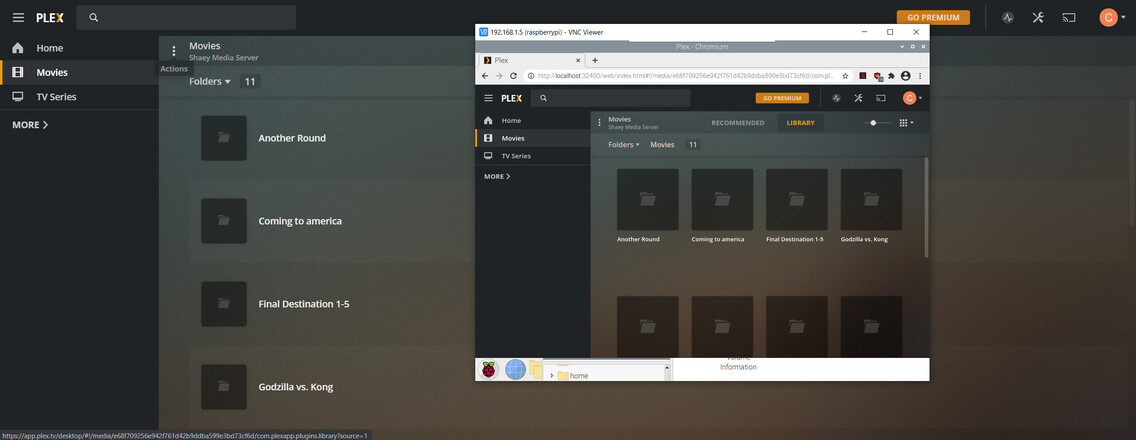Click the Another Round title in the main list
The height and width of the screenshot is (440, 1136).
pos(292,138)
